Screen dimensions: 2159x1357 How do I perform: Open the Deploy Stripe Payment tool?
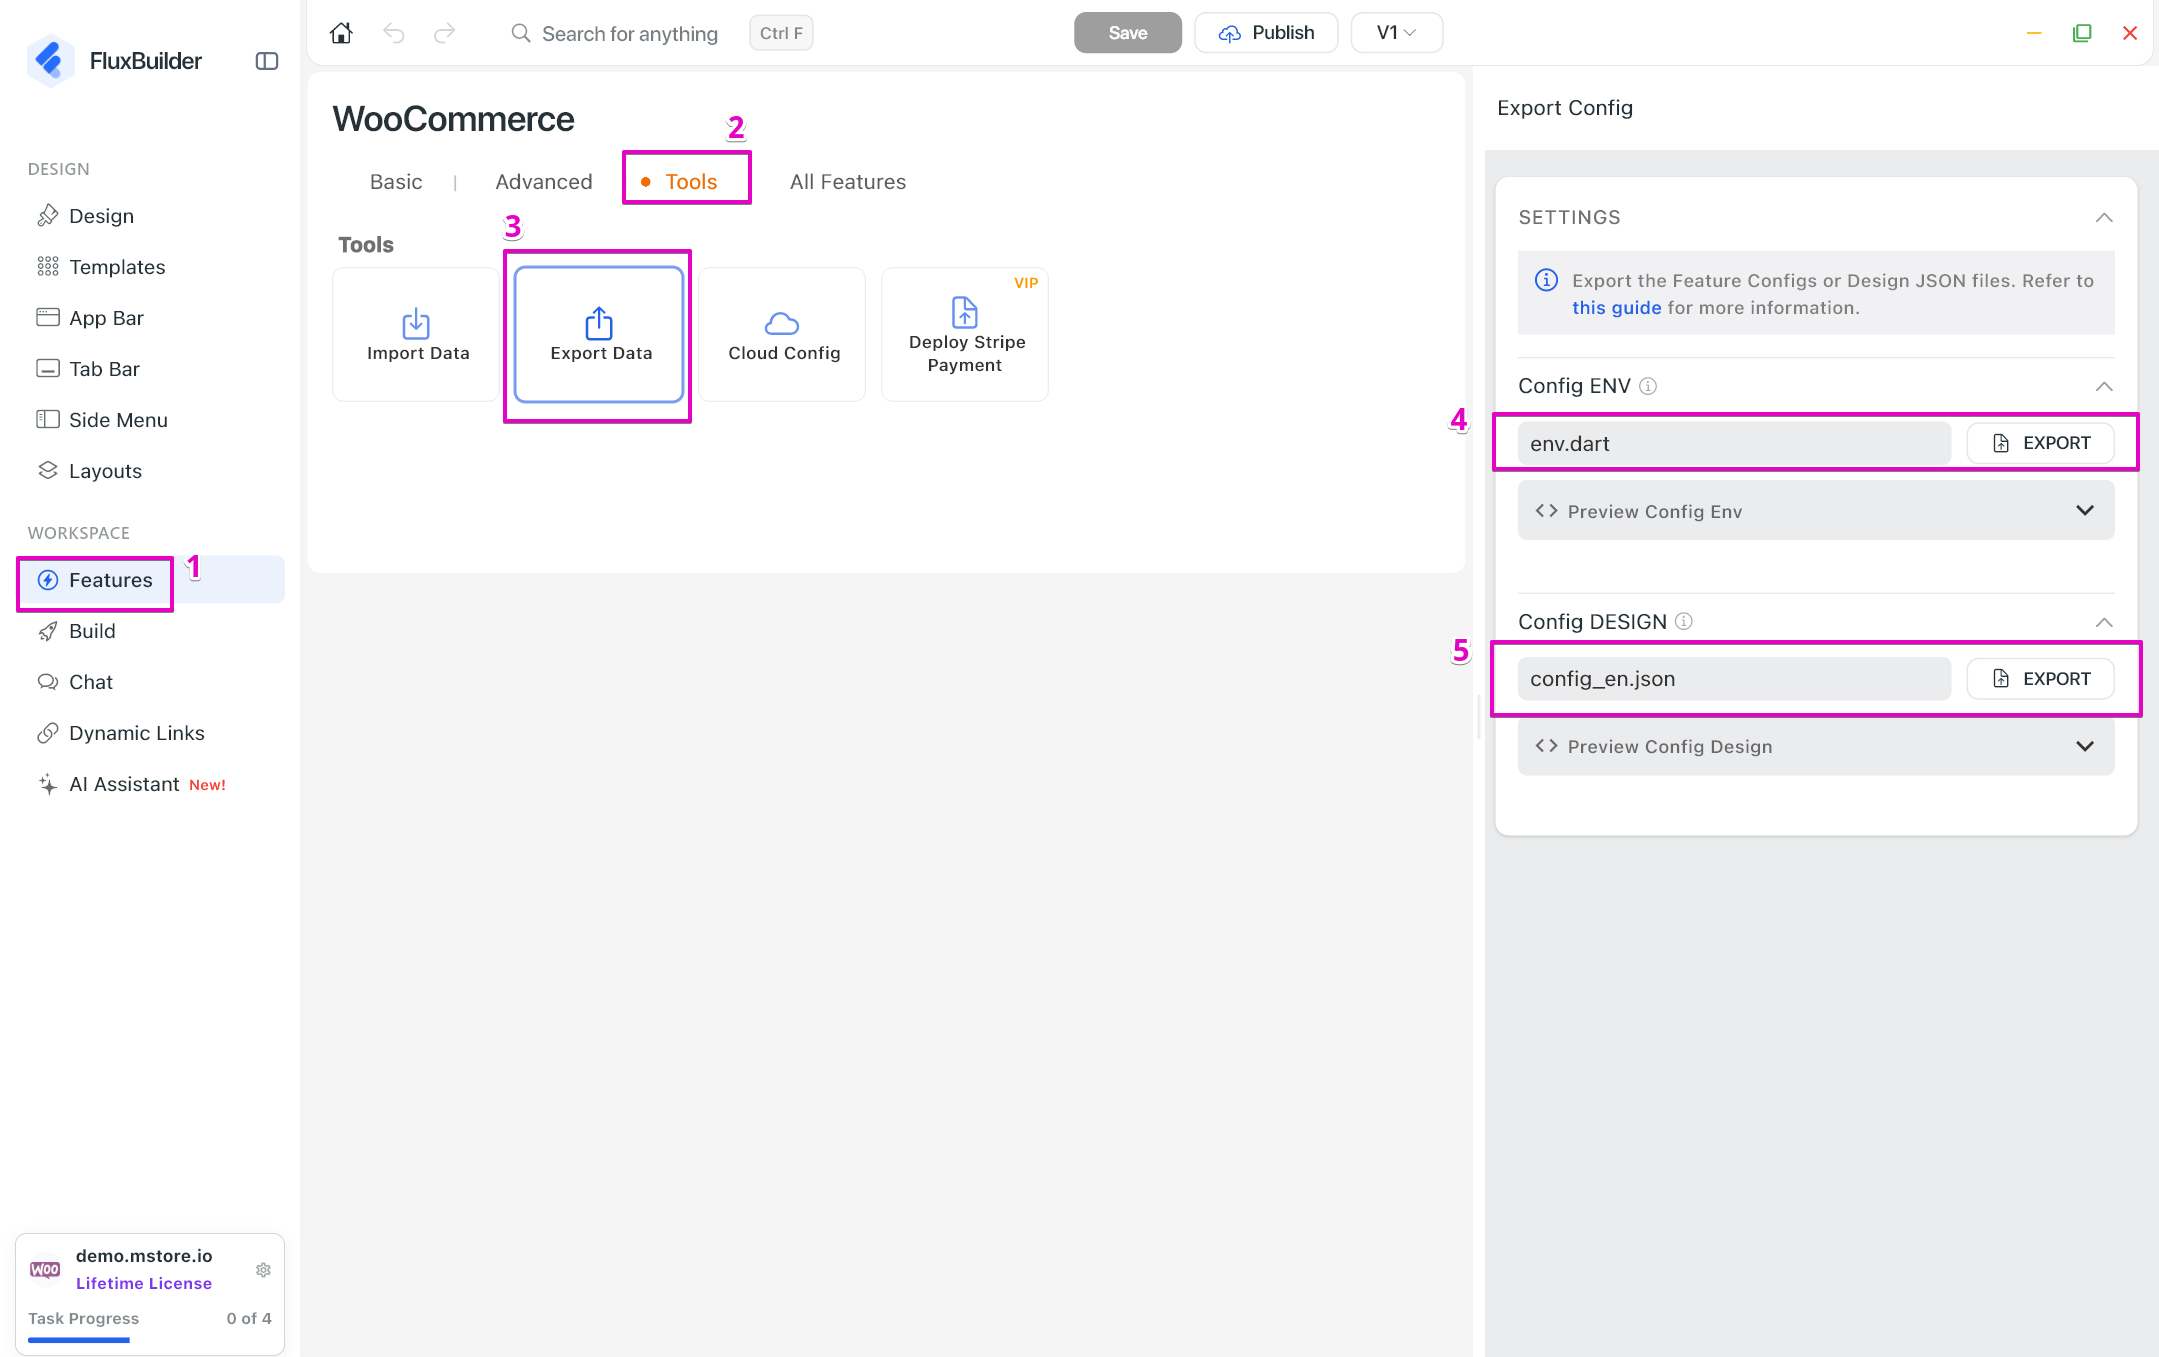pos(965,334)
